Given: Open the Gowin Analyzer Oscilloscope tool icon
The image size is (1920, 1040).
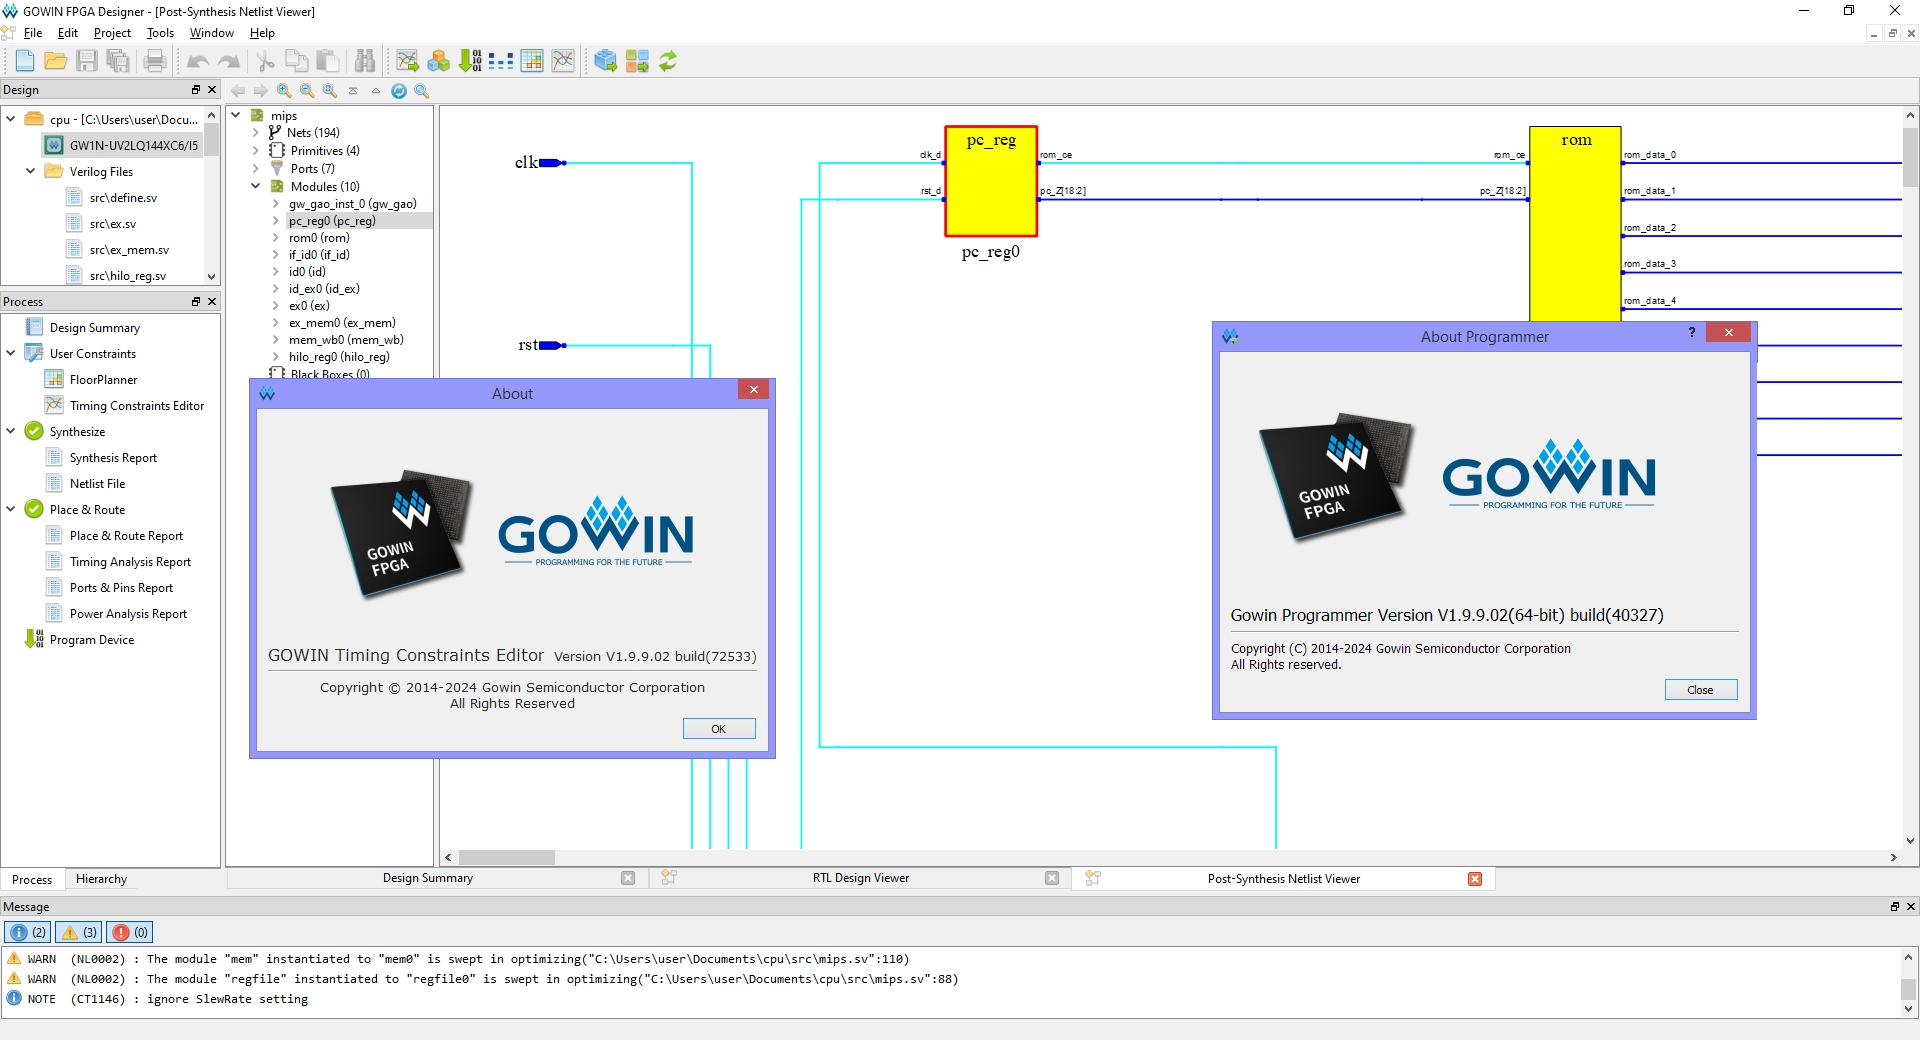Looking at the screenshot, I should (407, 61).
